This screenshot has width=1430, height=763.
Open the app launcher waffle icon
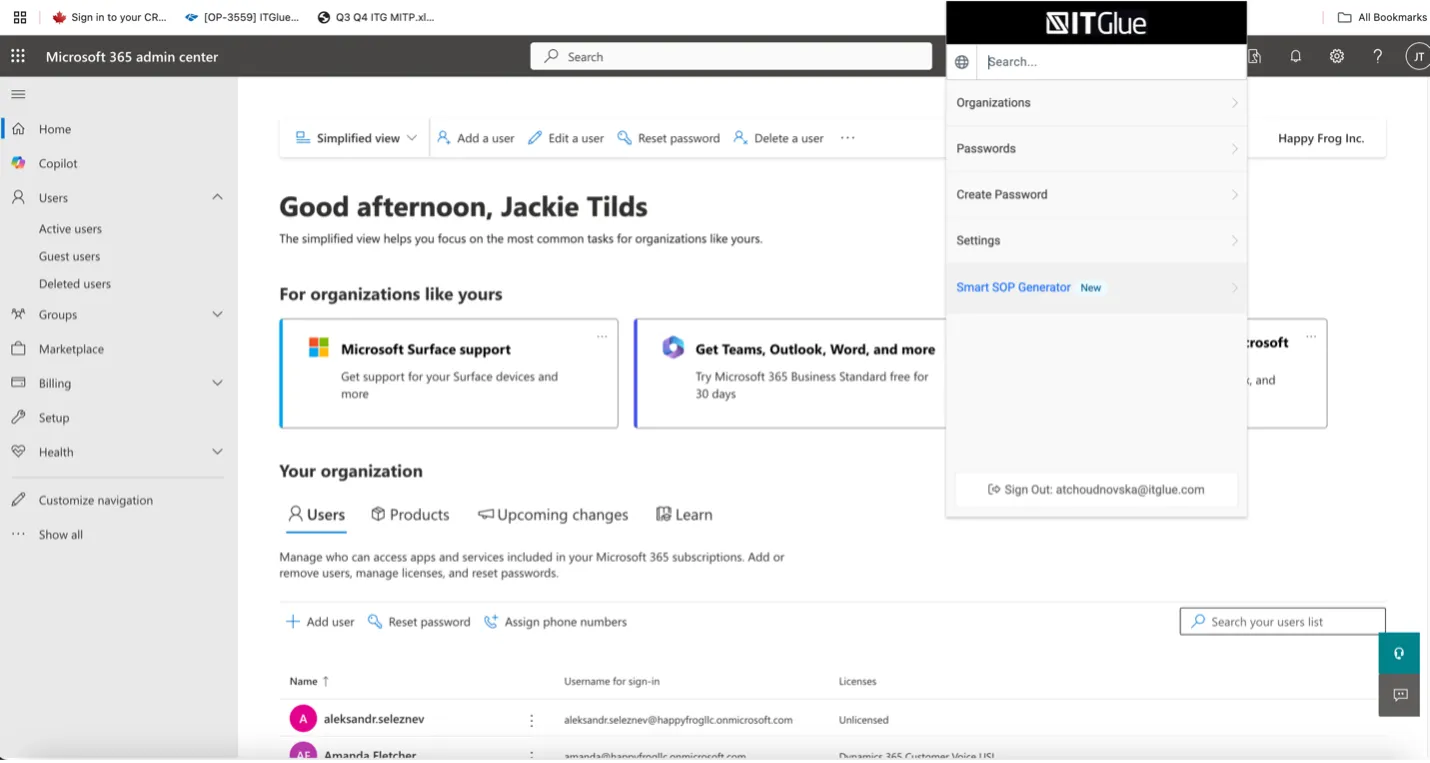pos(18,57)
